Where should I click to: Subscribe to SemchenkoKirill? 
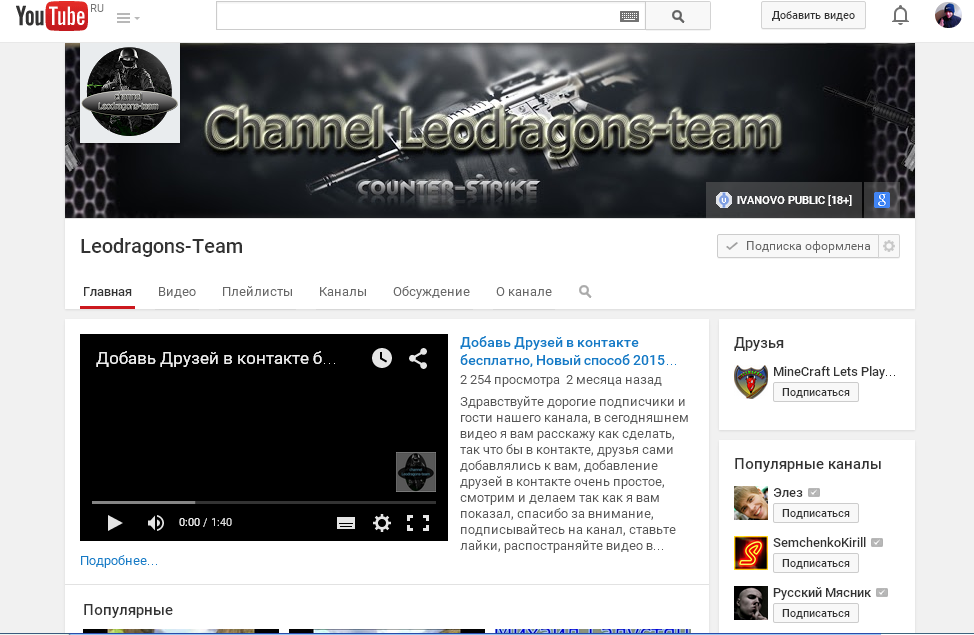pyautogui.click(x=816, y=563)
